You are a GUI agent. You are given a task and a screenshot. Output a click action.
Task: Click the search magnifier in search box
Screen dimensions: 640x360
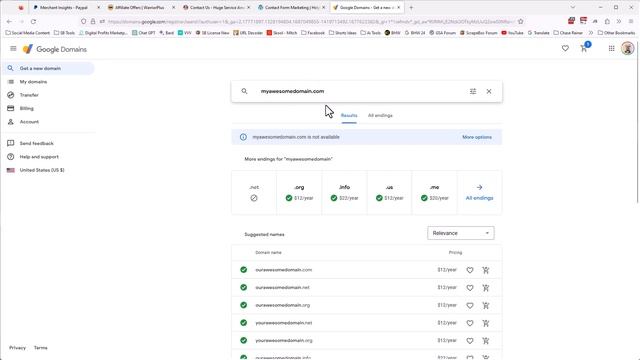[x=244, y=91]
